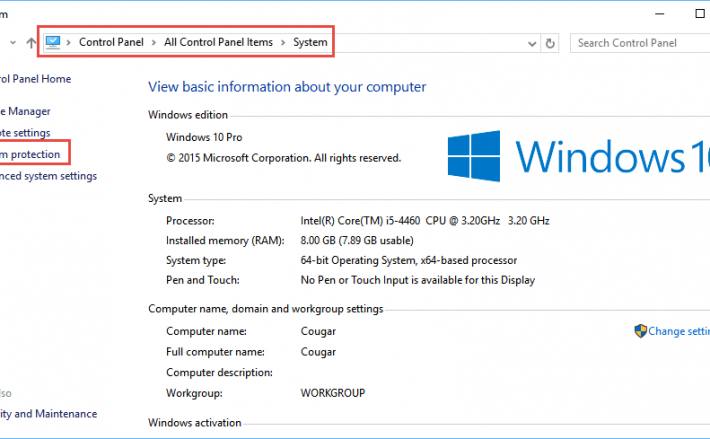Click the computer icon in address bar
Image resolution: width=710 pixels, height=439 pixels.
point(53,42)
